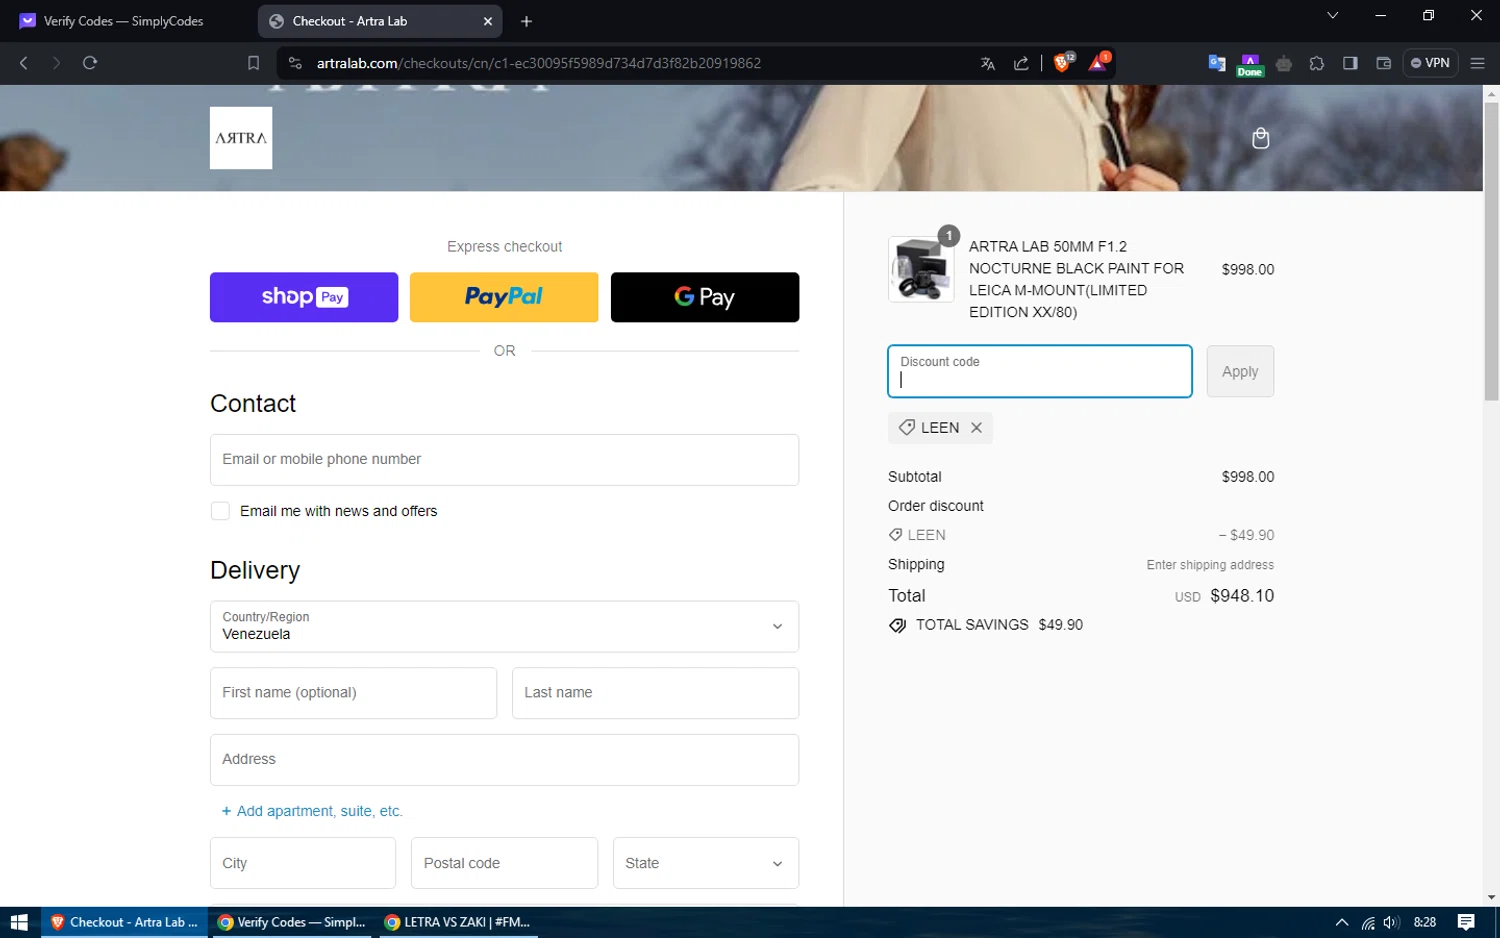Open Brave Shields icon
The height and width of the screenshot is (938, 1500).
[x=1063, y=62]
